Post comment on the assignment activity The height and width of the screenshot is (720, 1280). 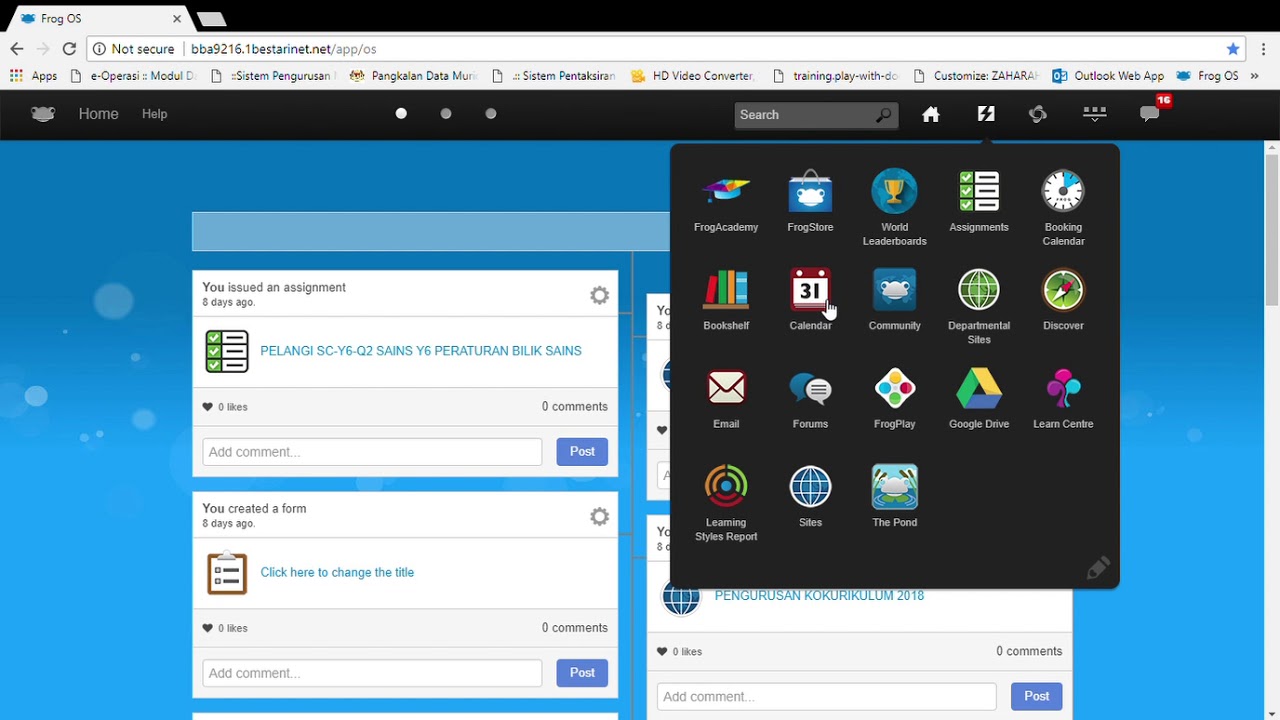[x=582, y=451]
